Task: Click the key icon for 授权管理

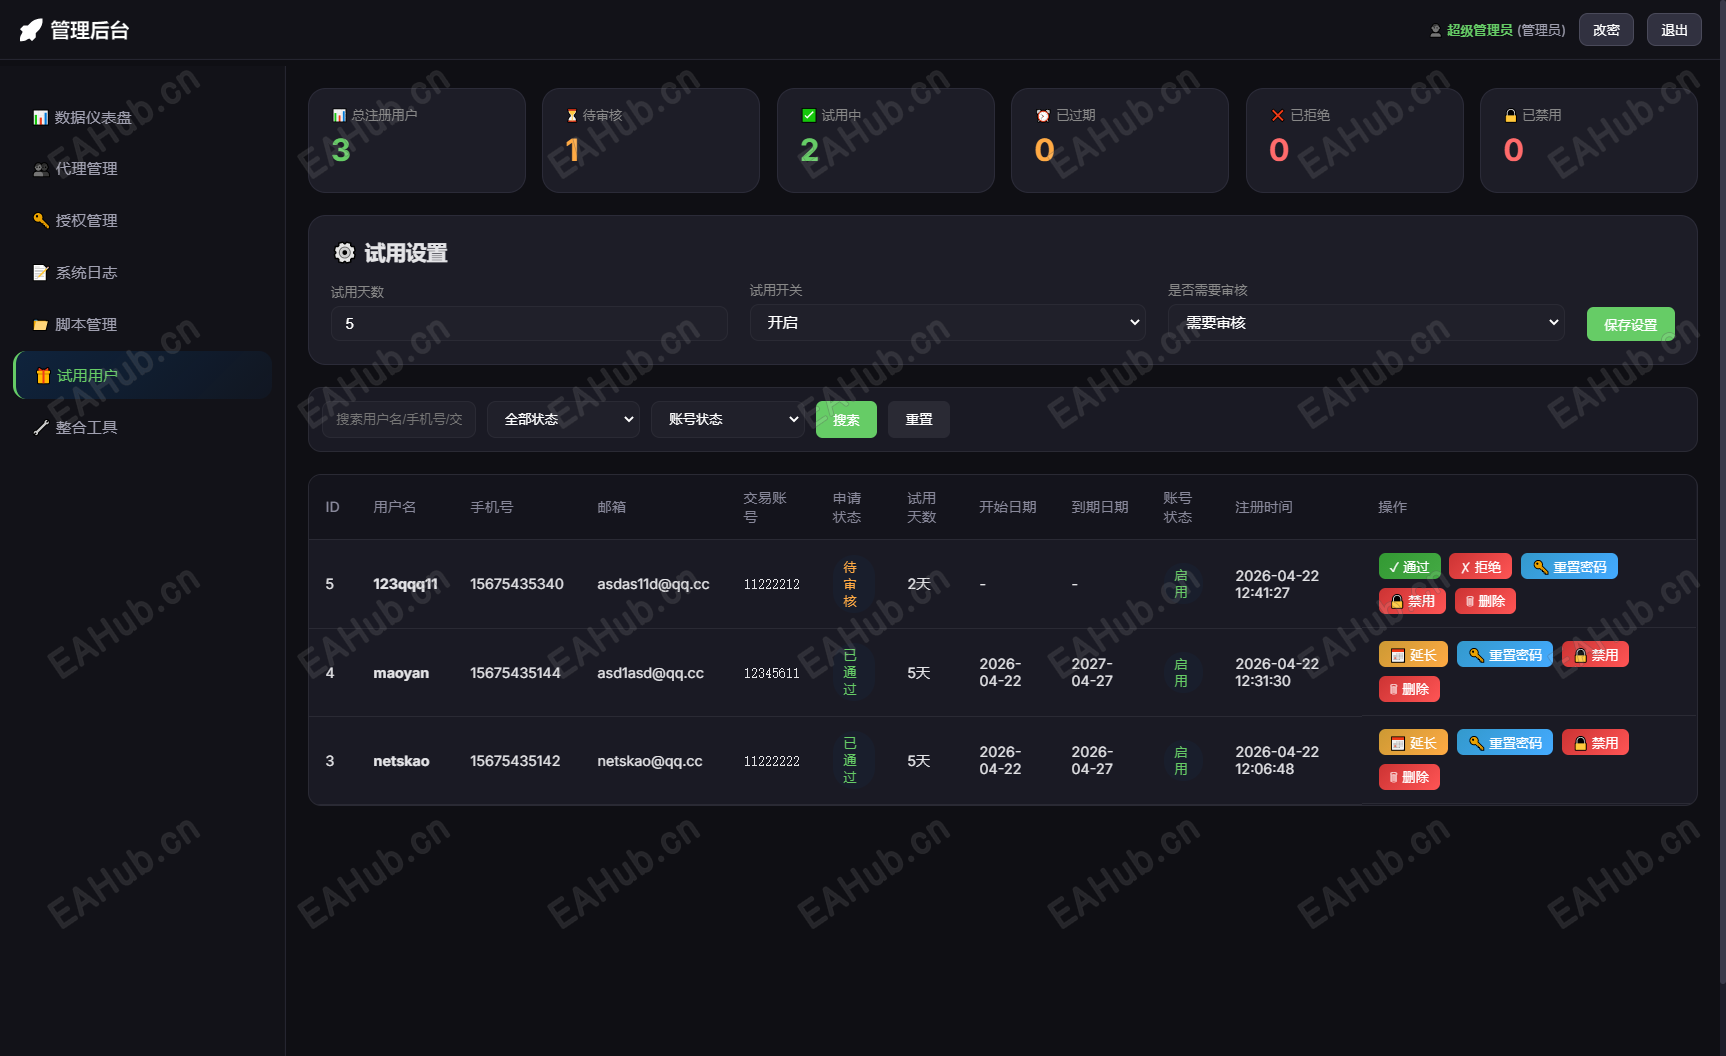Action: point(41,221)
